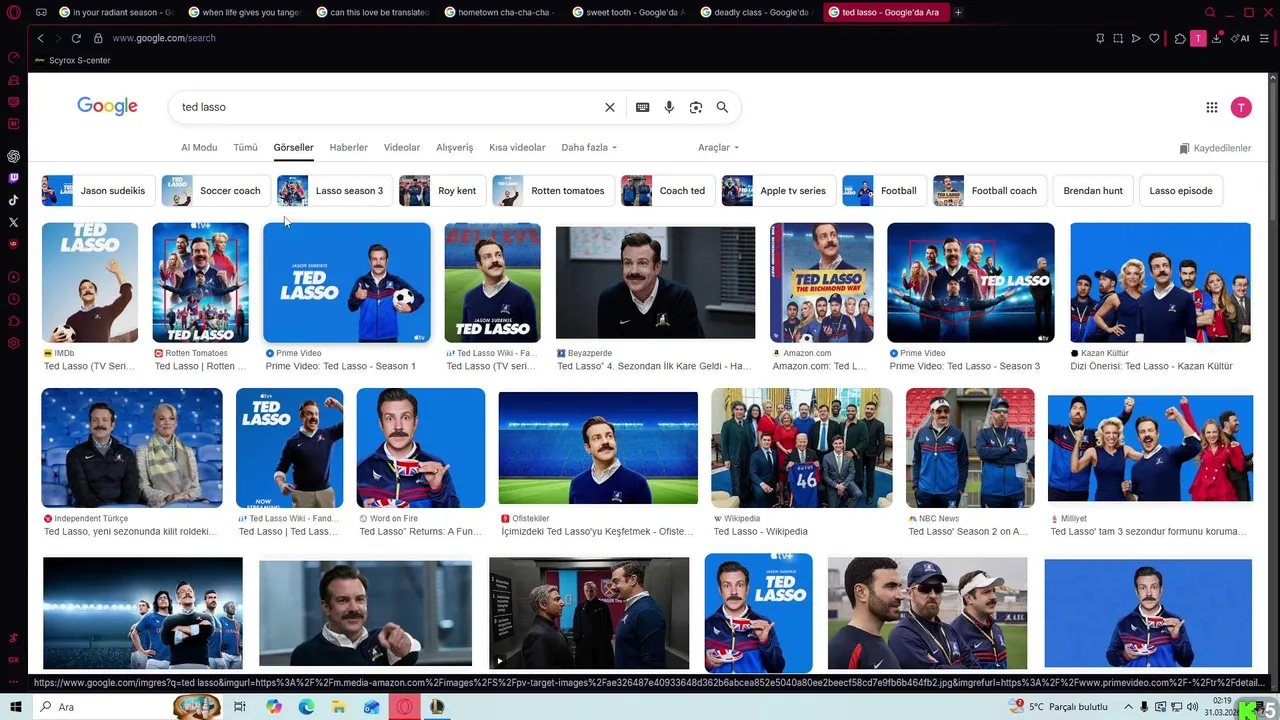
Task: Open NBC News Season 2 thumbnail
Action: click(x=970, y=448)
